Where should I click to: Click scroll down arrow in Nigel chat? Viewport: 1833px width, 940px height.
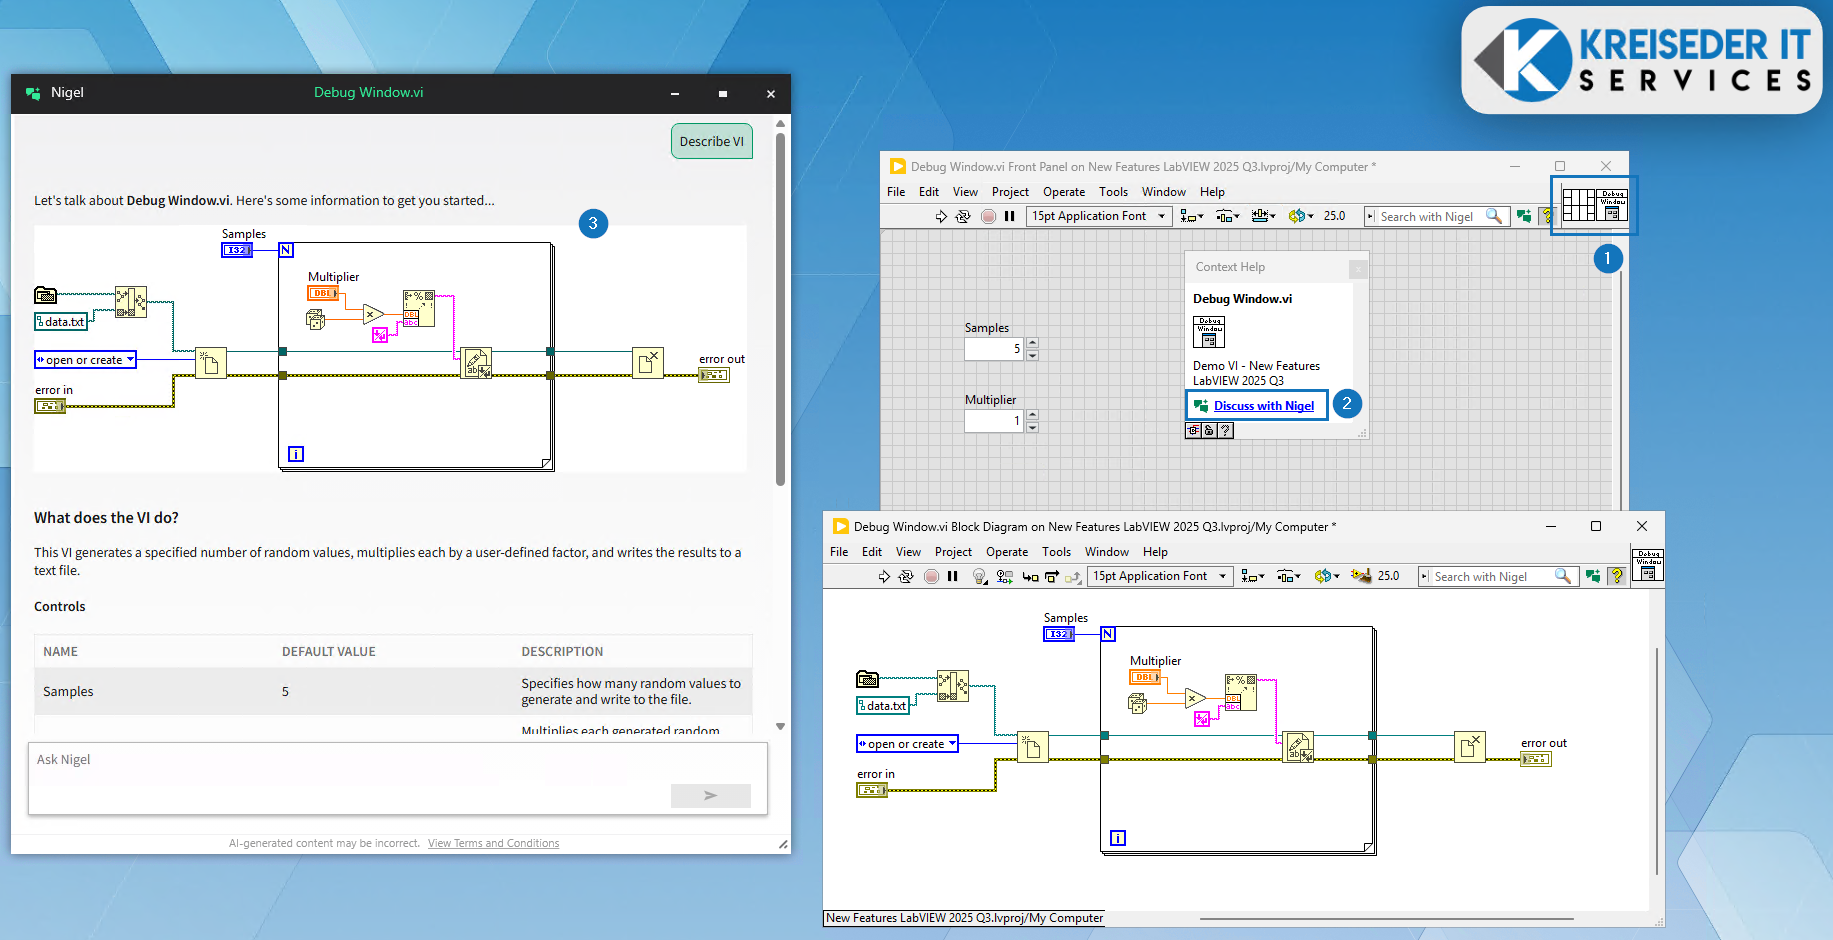point(781,727)
